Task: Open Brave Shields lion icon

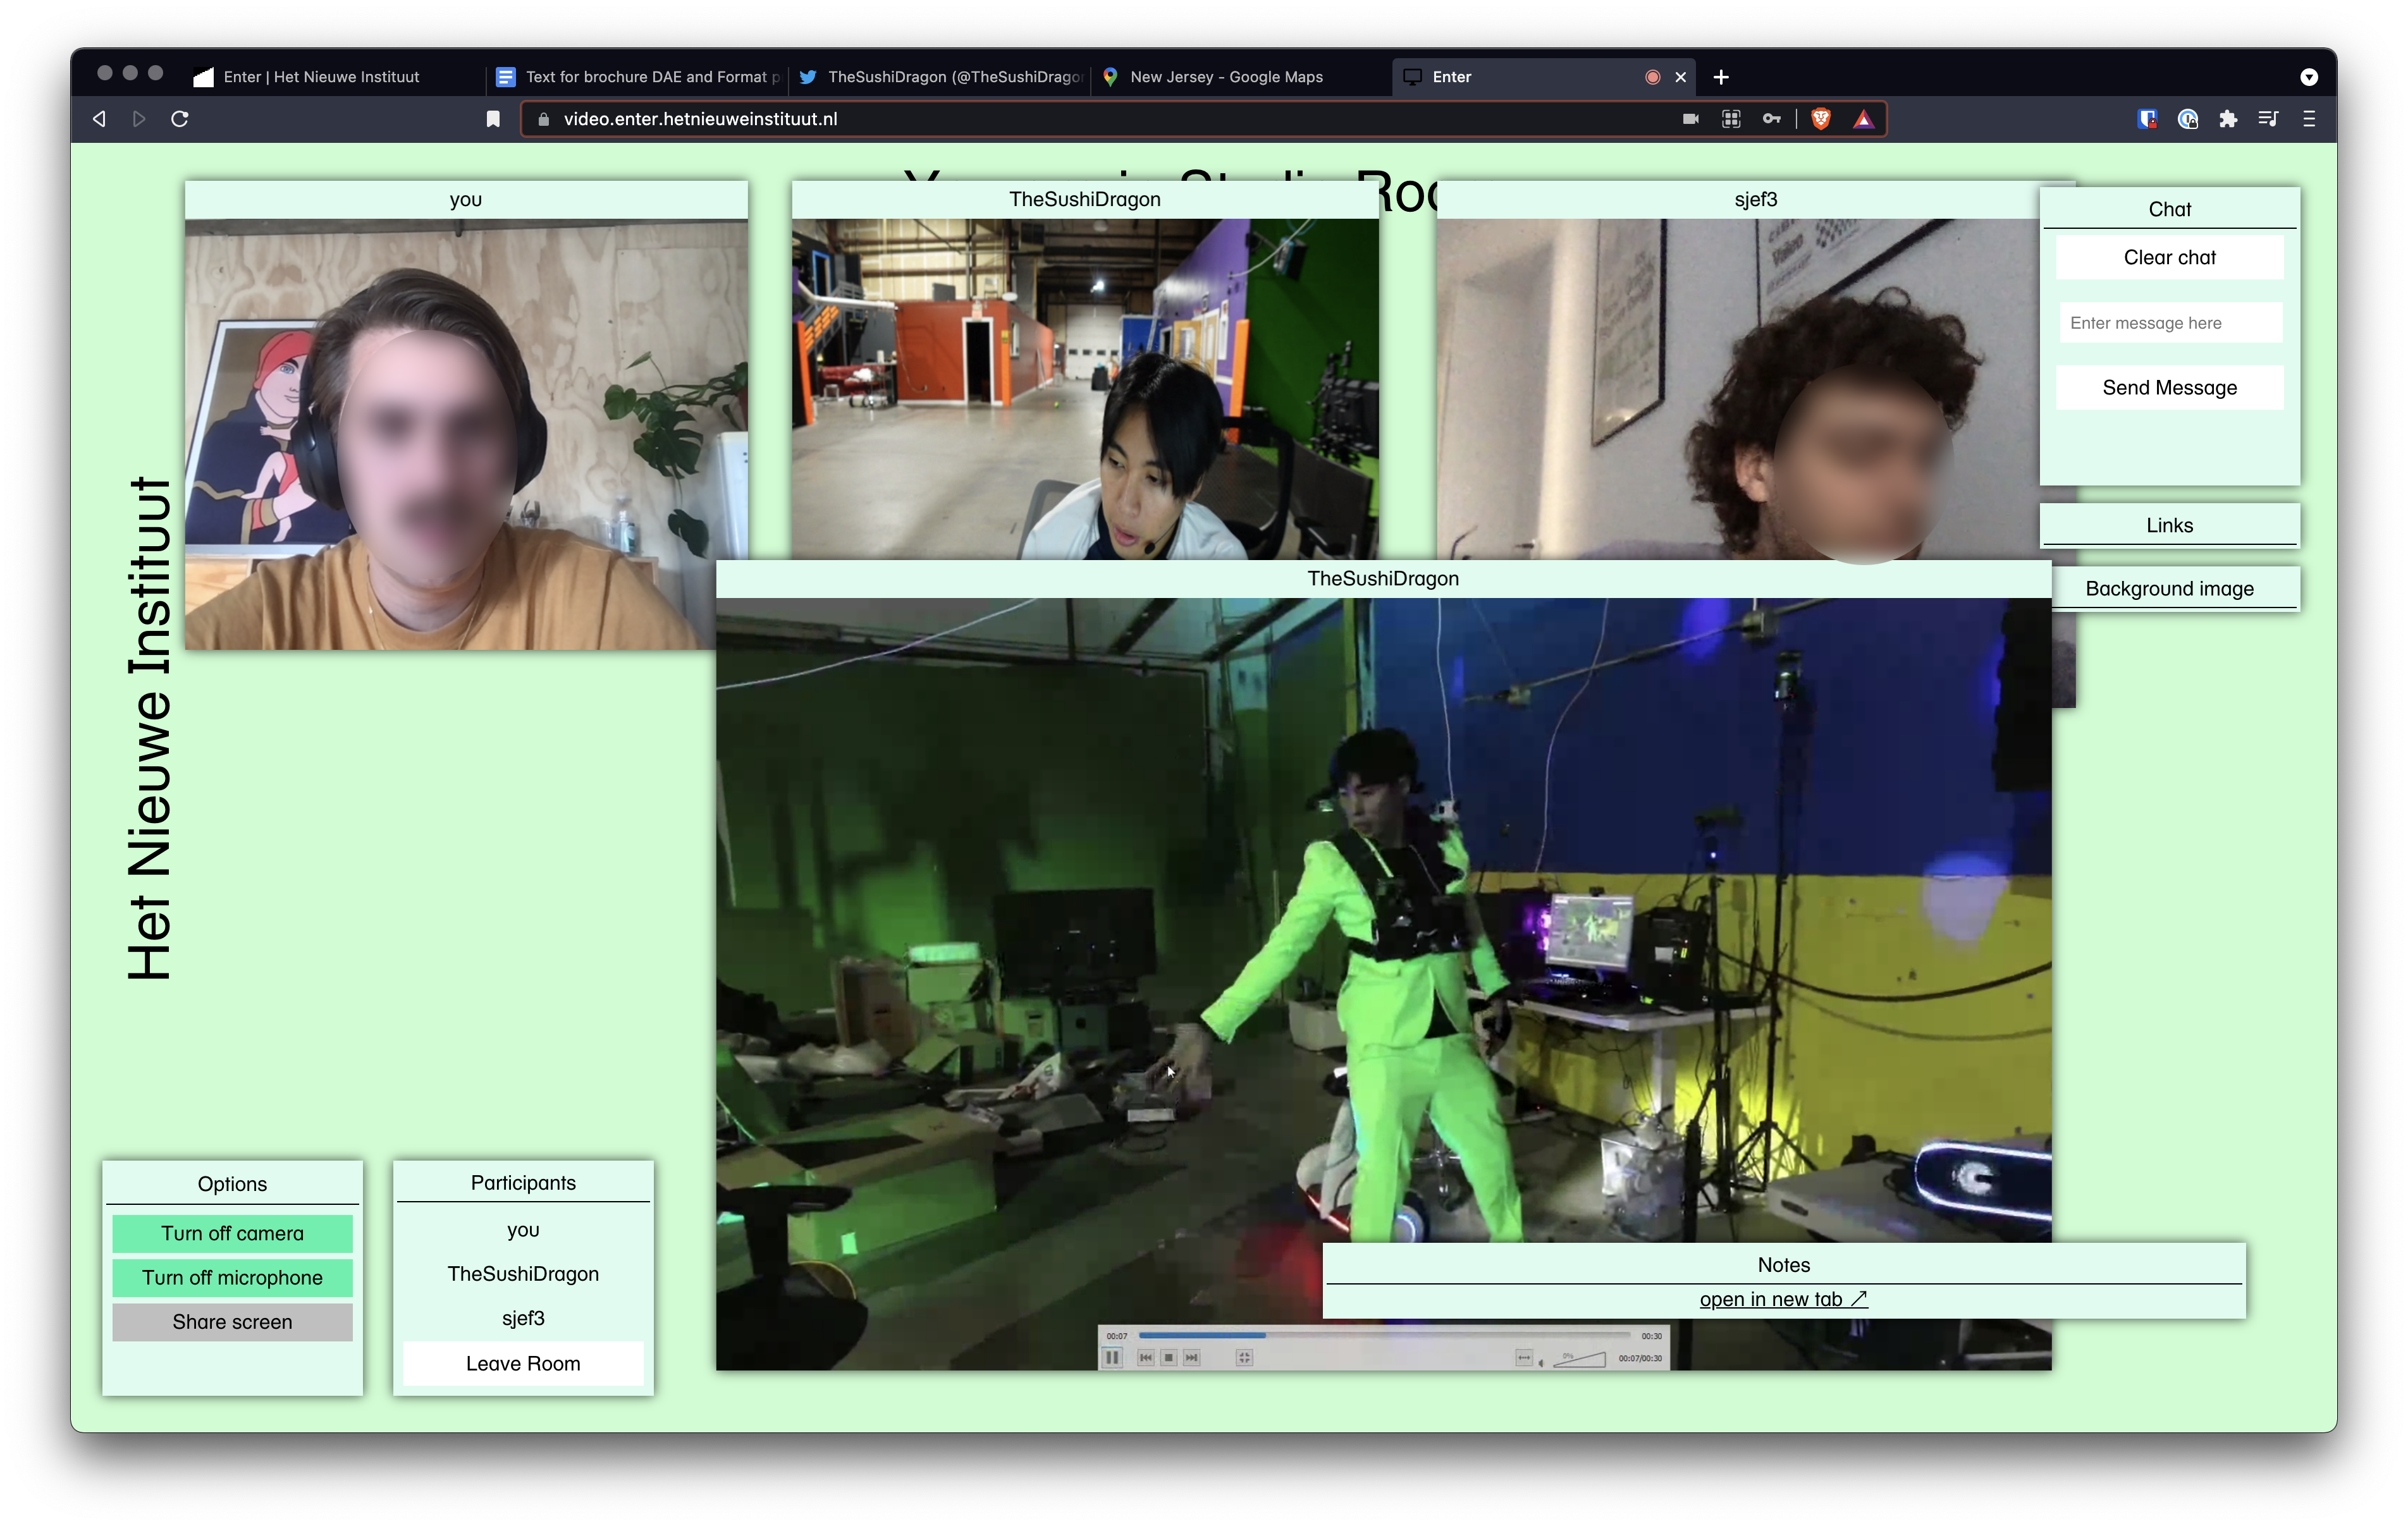Action: coord(1821,119)
